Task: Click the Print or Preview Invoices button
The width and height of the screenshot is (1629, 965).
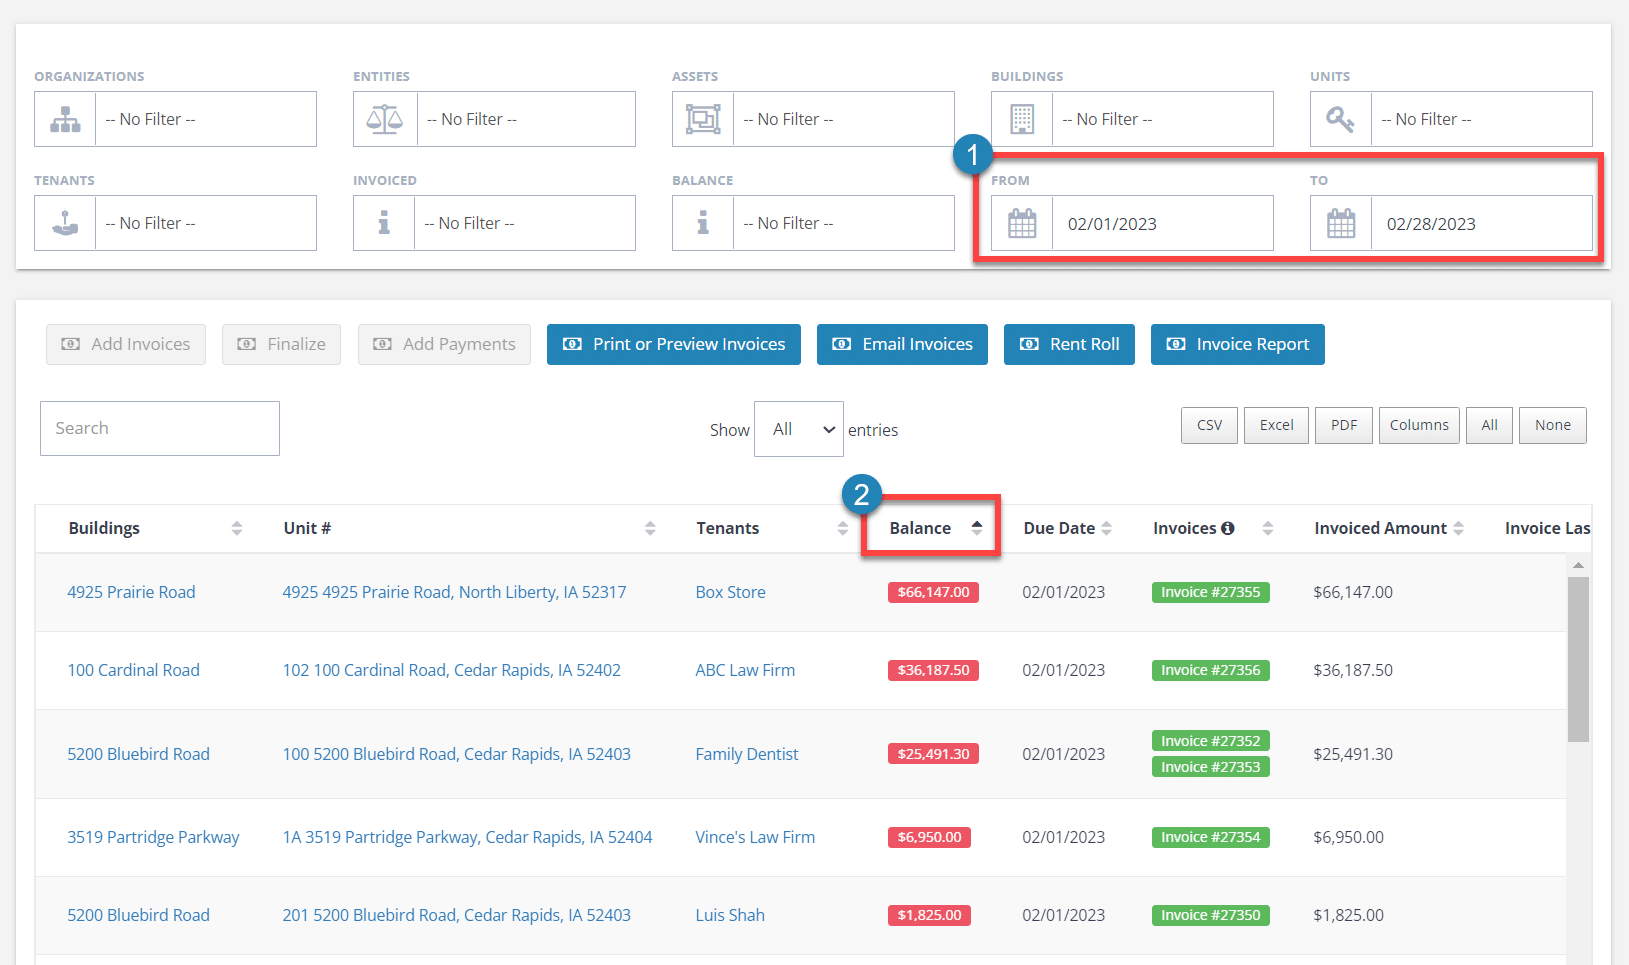Action: (673, 344)
